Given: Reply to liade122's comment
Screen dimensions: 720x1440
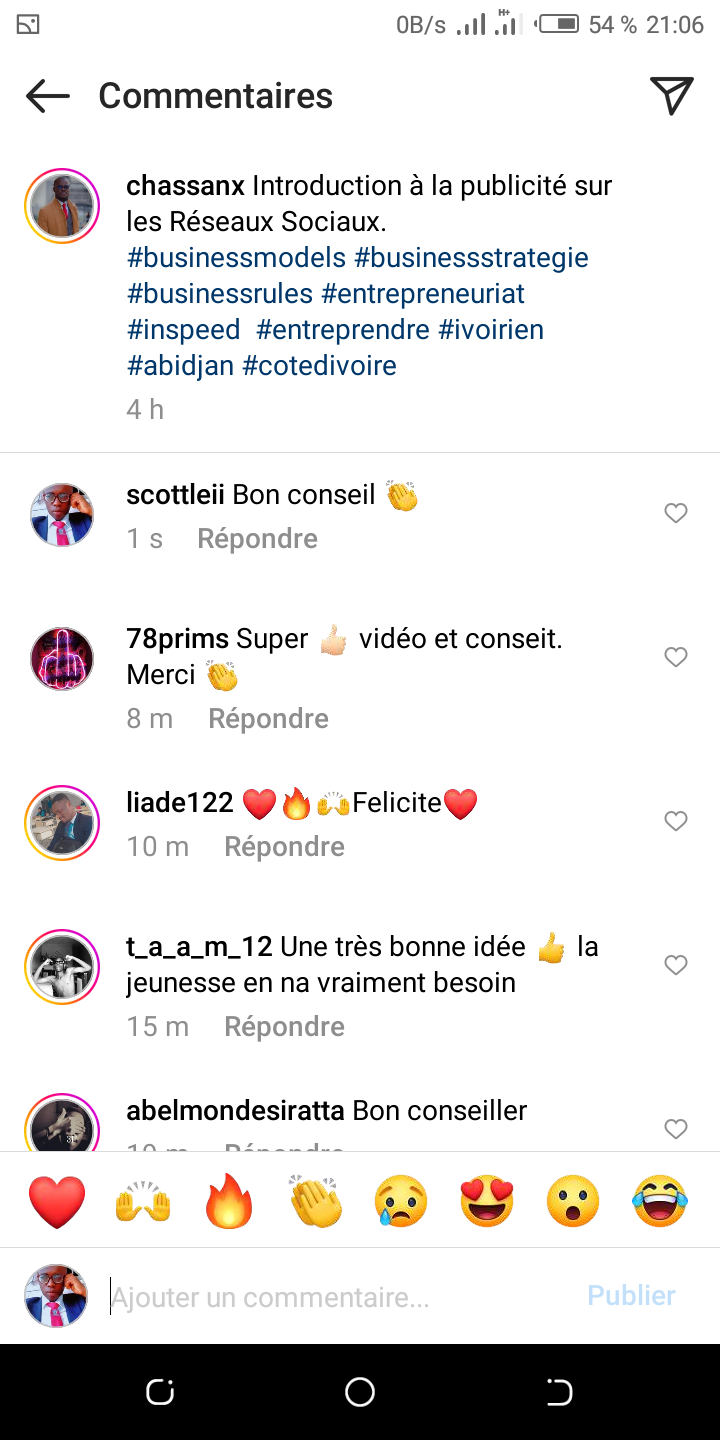Looking at the screenshot, I should pos(284,847).
